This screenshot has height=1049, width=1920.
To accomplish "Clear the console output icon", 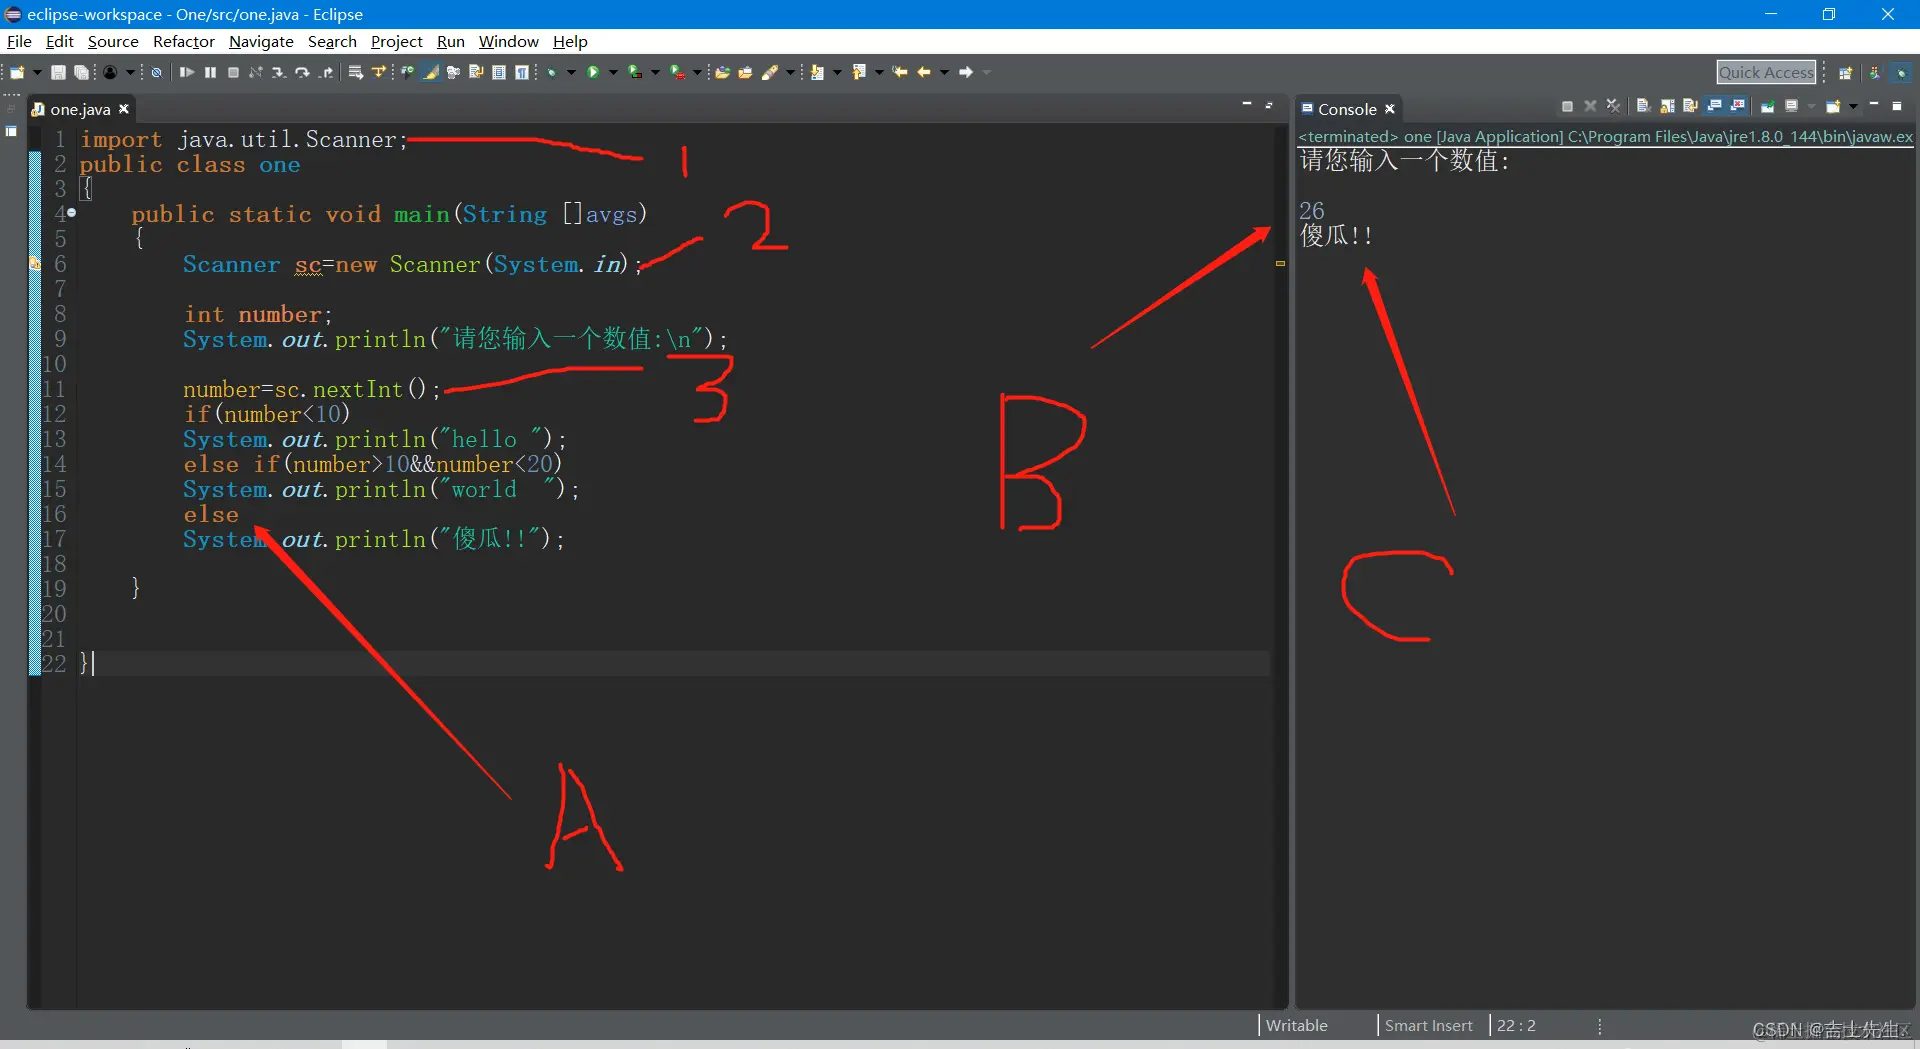I will tap(1643, 106).
